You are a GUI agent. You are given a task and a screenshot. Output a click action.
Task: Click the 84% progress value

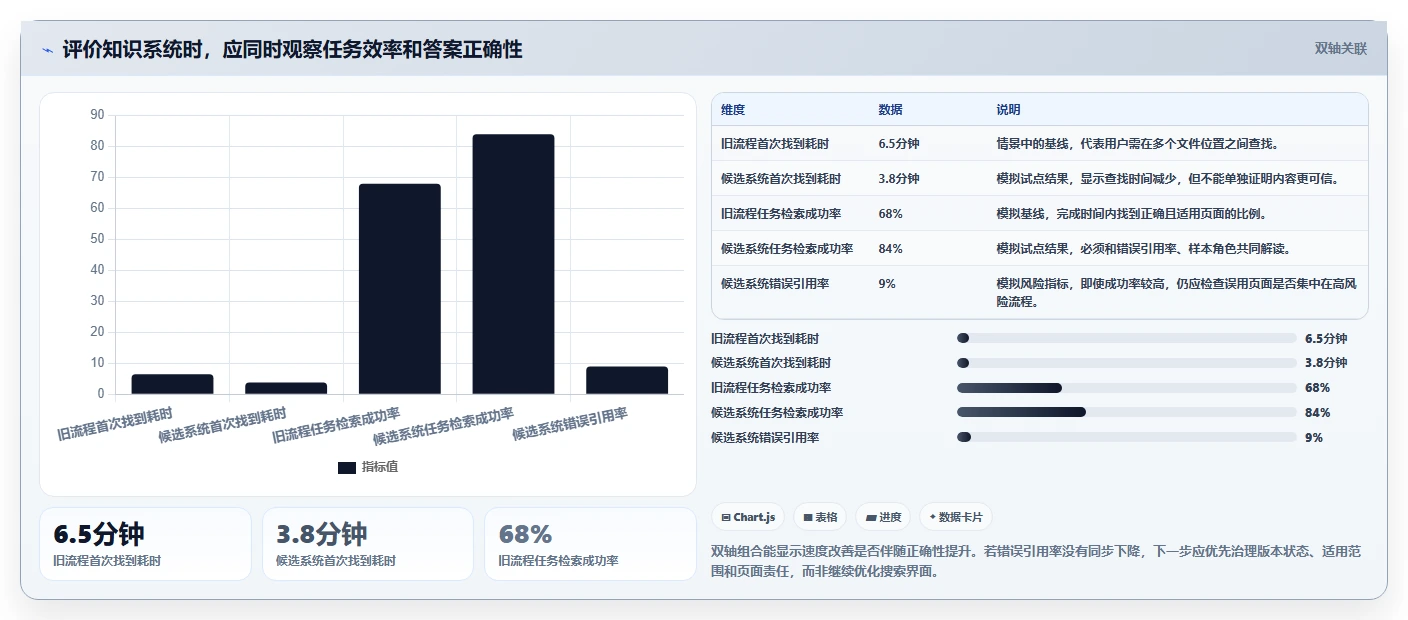[1318, 413]
